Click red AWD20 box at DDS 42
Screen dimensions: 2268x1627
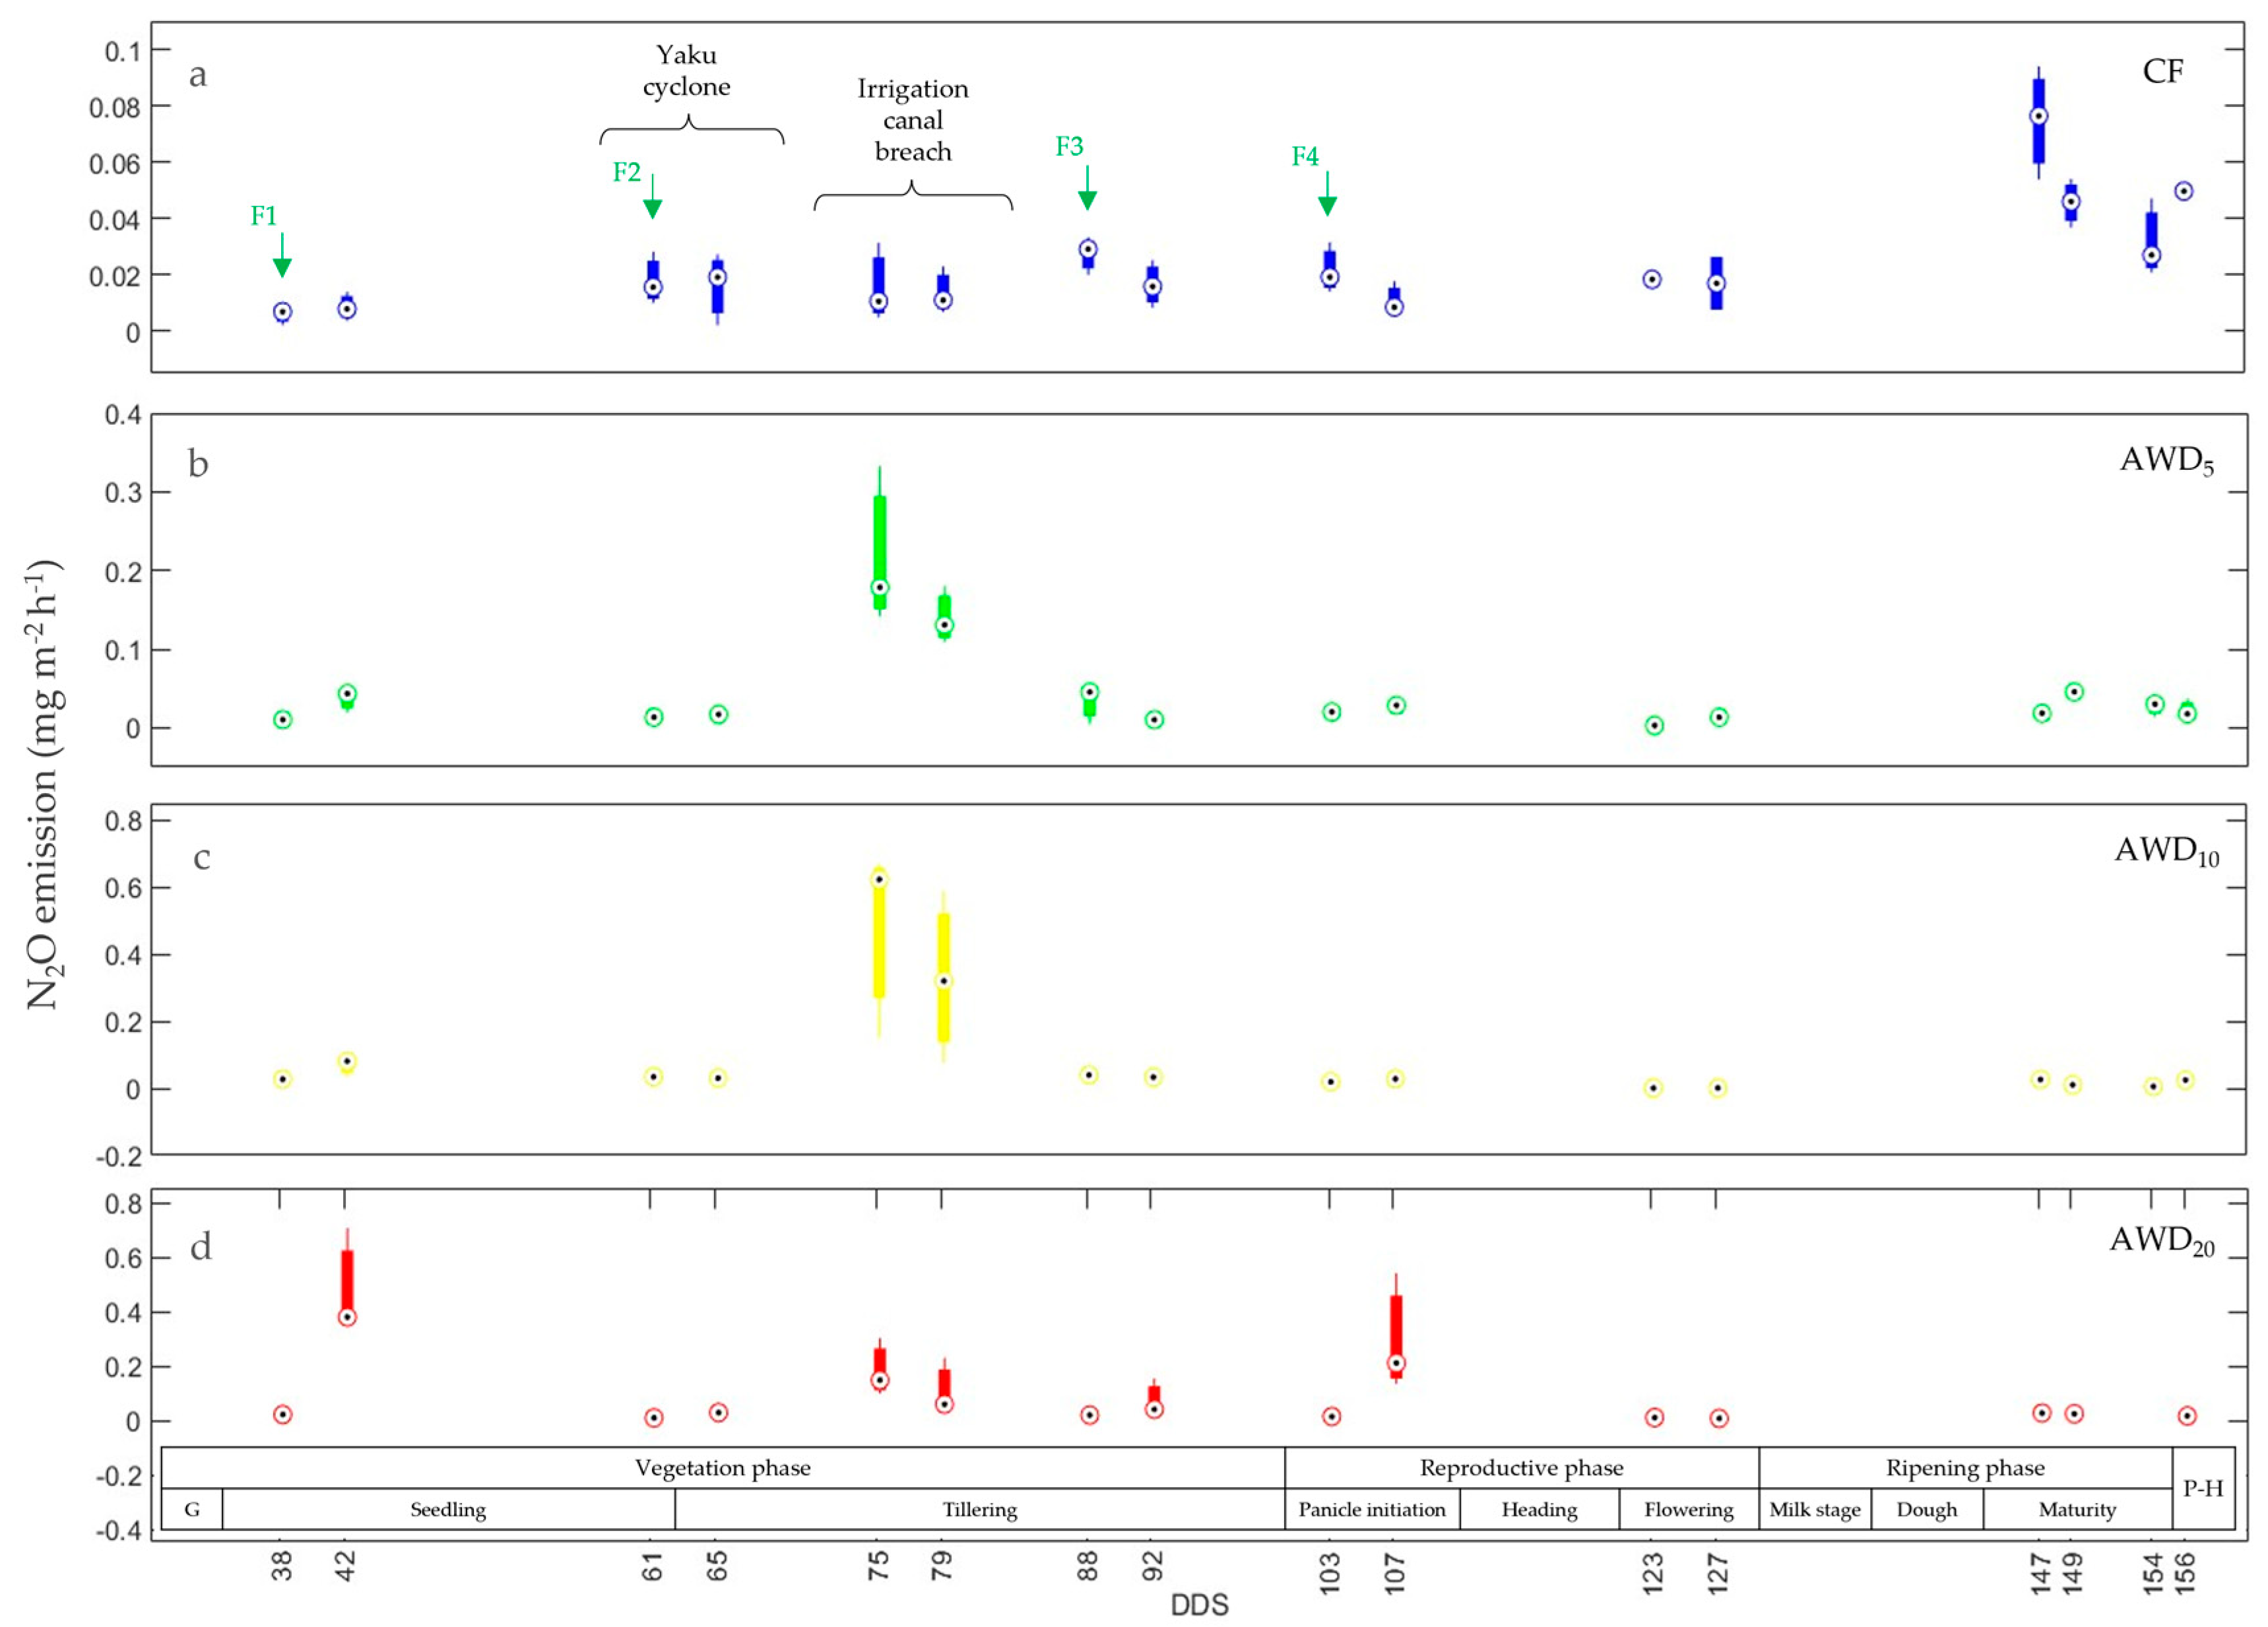click(x=347, y=1283)
